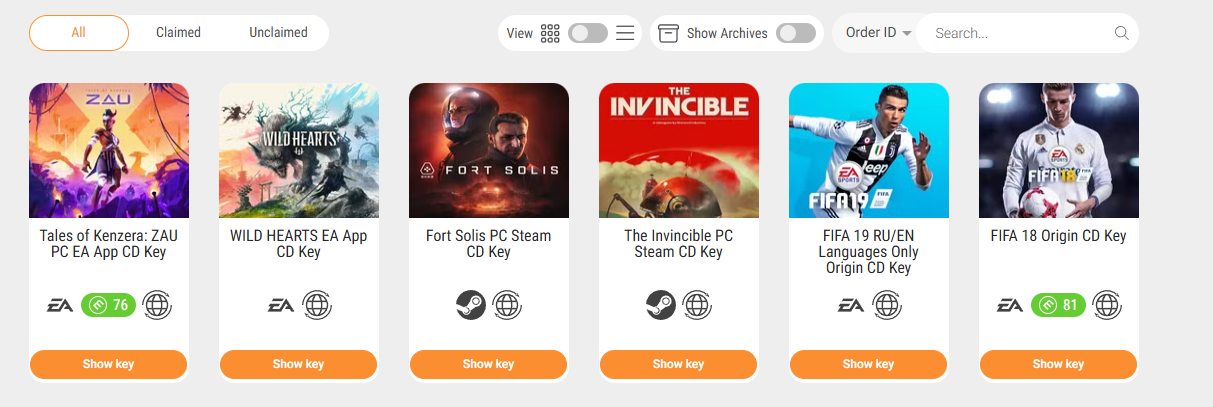Show key for FIFA 19 RU/EN
This screenshot has width=1213, height=407.
coord(868,364)
